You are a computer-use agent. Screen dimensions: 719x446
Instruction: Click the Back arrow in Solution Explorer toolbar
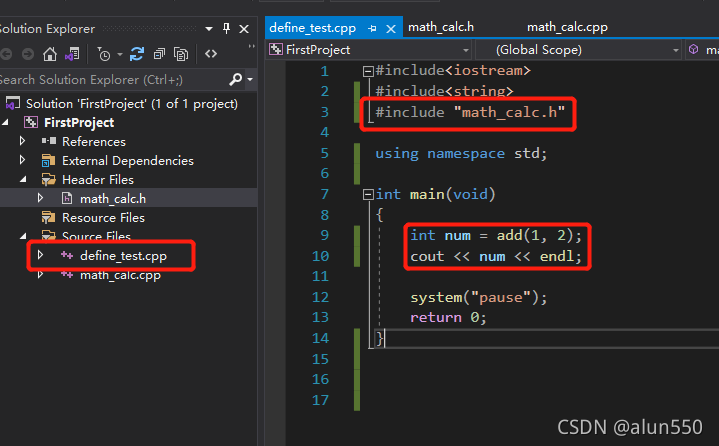6,54
